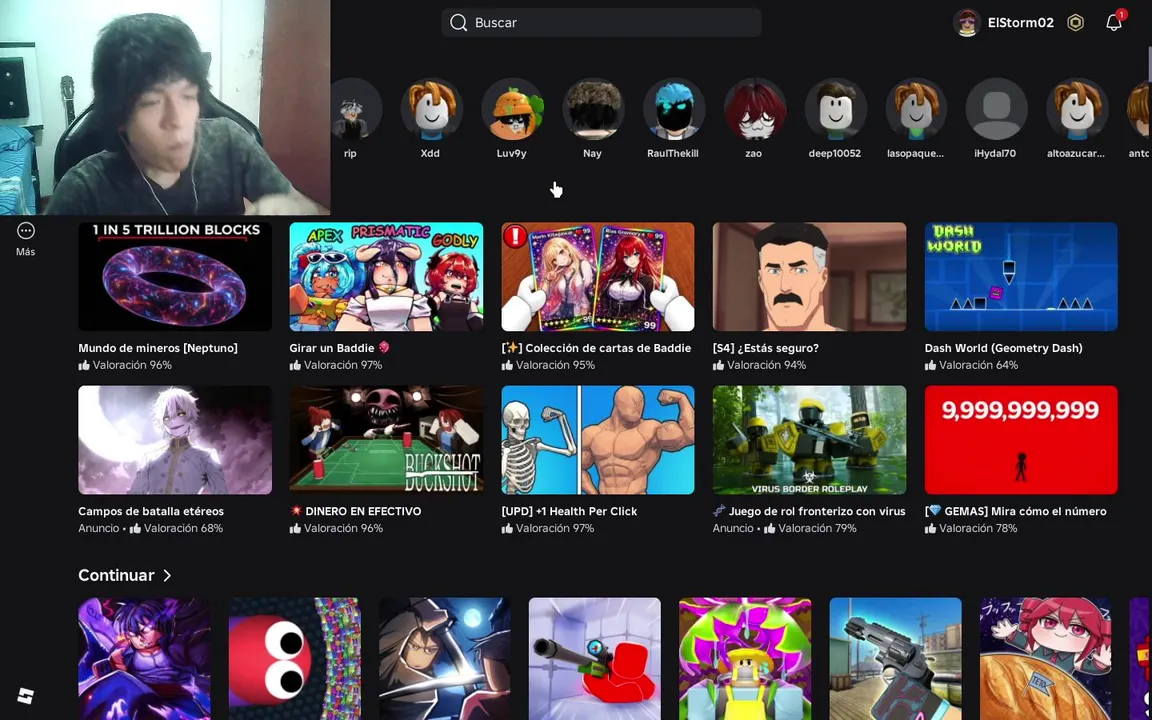Click the Campos de batalla etéreos title
The height and width of the screenshot is (720, 1152).
[x=151, y=511]
